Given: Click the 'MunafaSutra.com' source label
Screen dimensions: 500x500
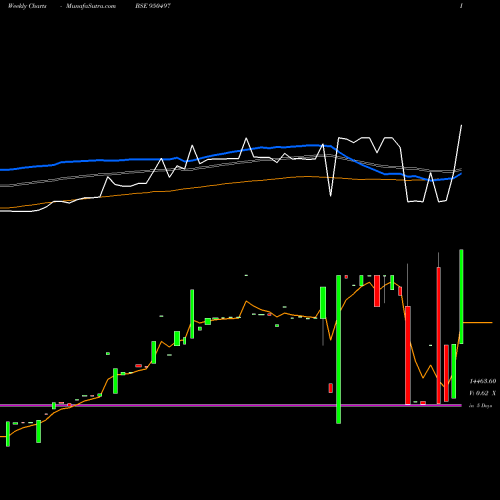Looking at the screenshot, I should 91,6.
